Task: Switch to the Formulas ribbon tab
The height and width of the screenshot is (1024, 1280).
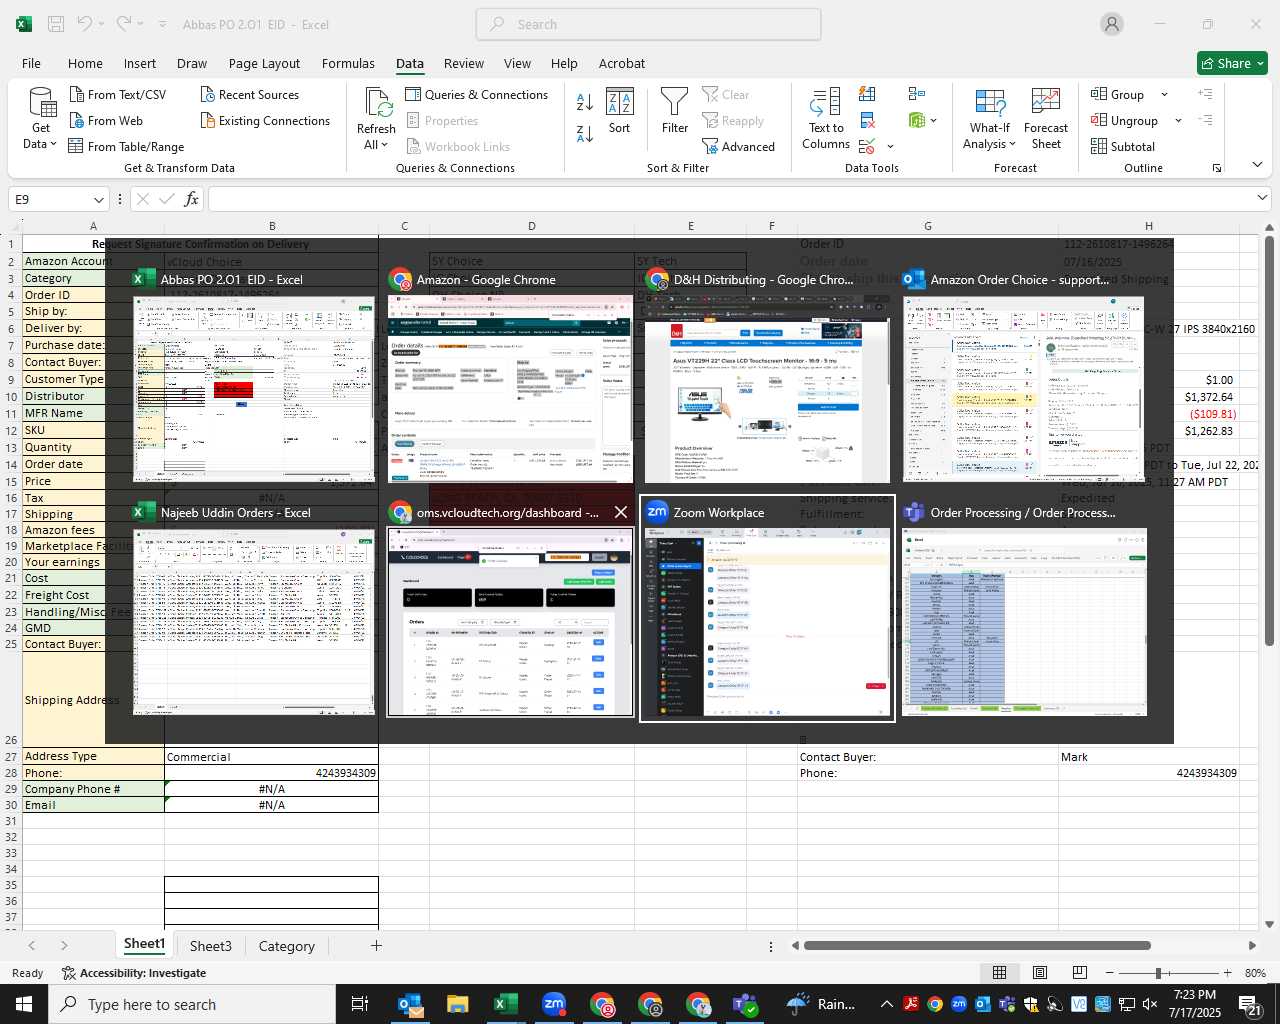Action: pyautogui.click(x=348, y=63)
